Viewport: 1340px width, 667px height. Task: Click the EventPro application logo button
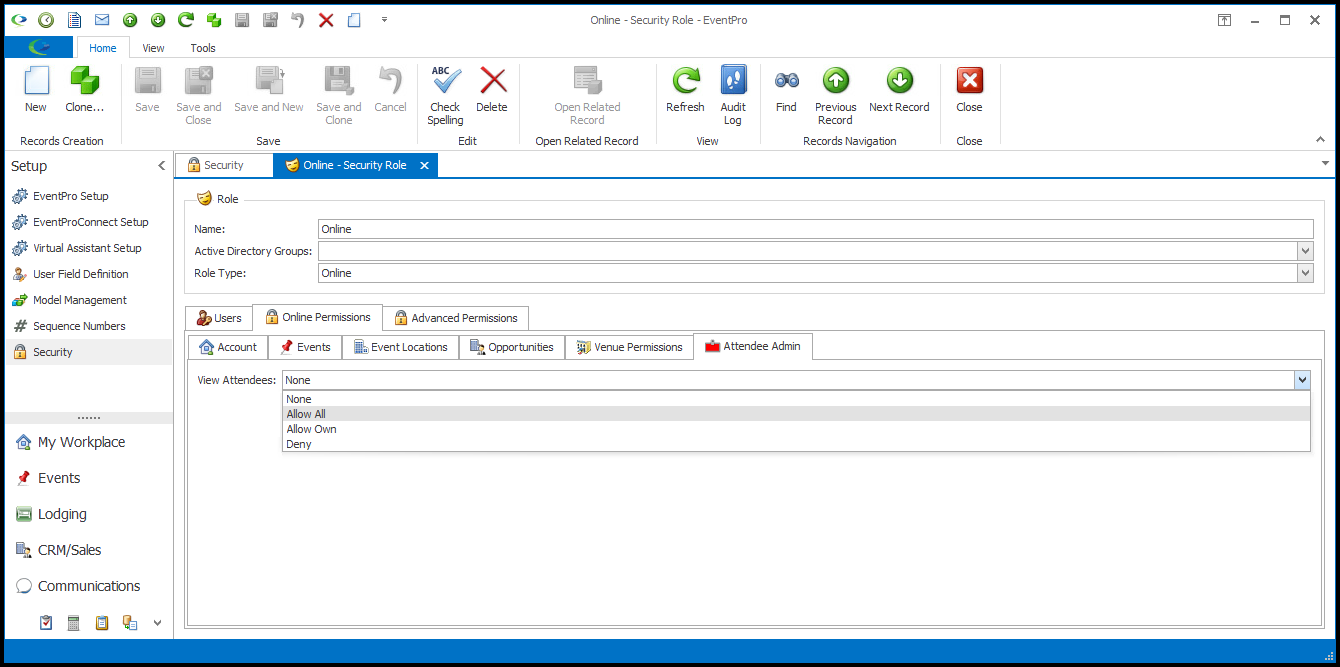coord(39,47)
